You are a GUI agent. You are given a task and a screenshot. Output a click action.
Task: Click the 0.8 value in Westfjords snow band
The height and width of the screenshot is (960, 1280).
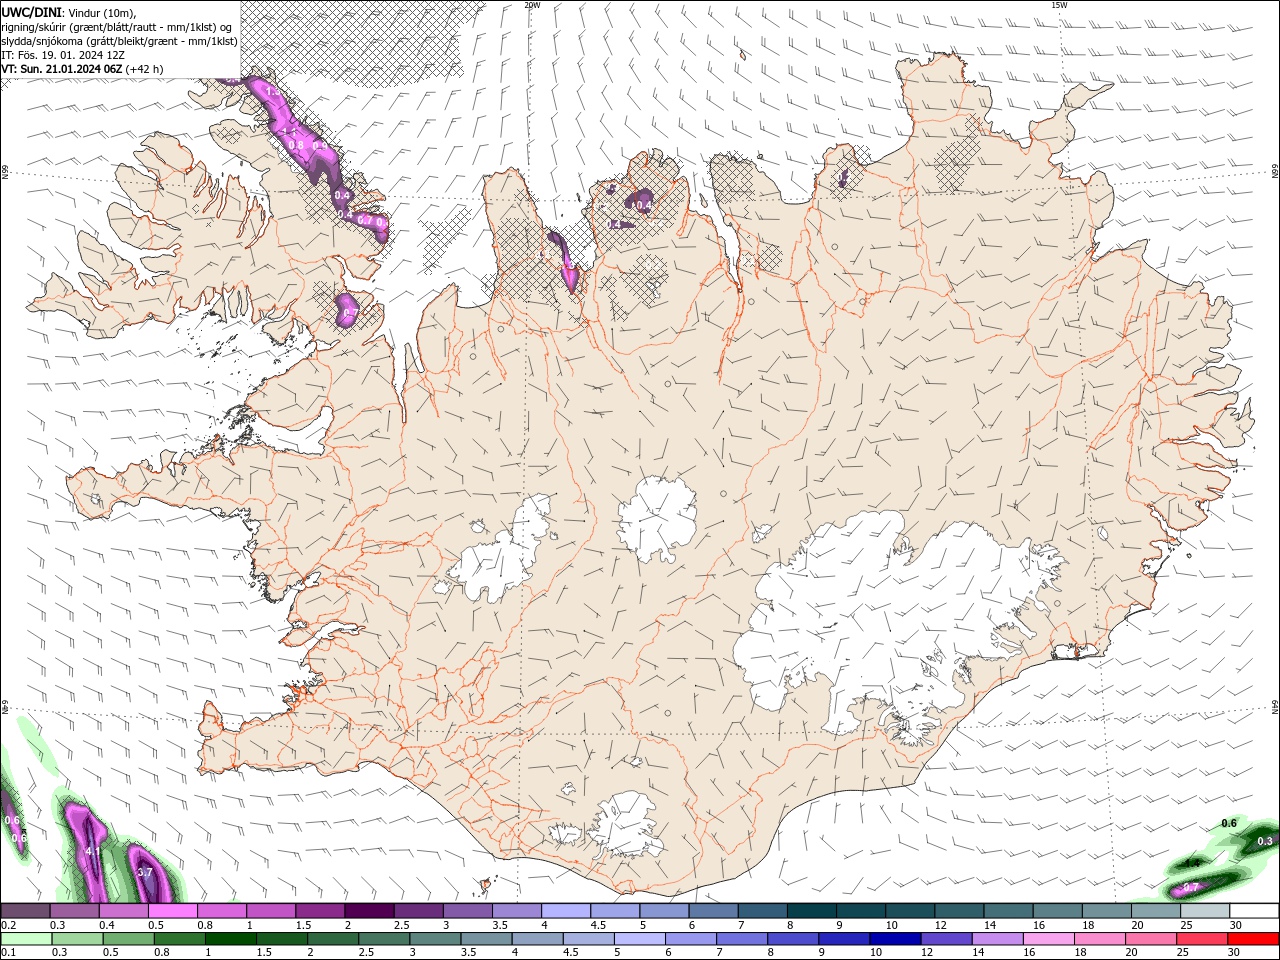click(x=296, y=145)
